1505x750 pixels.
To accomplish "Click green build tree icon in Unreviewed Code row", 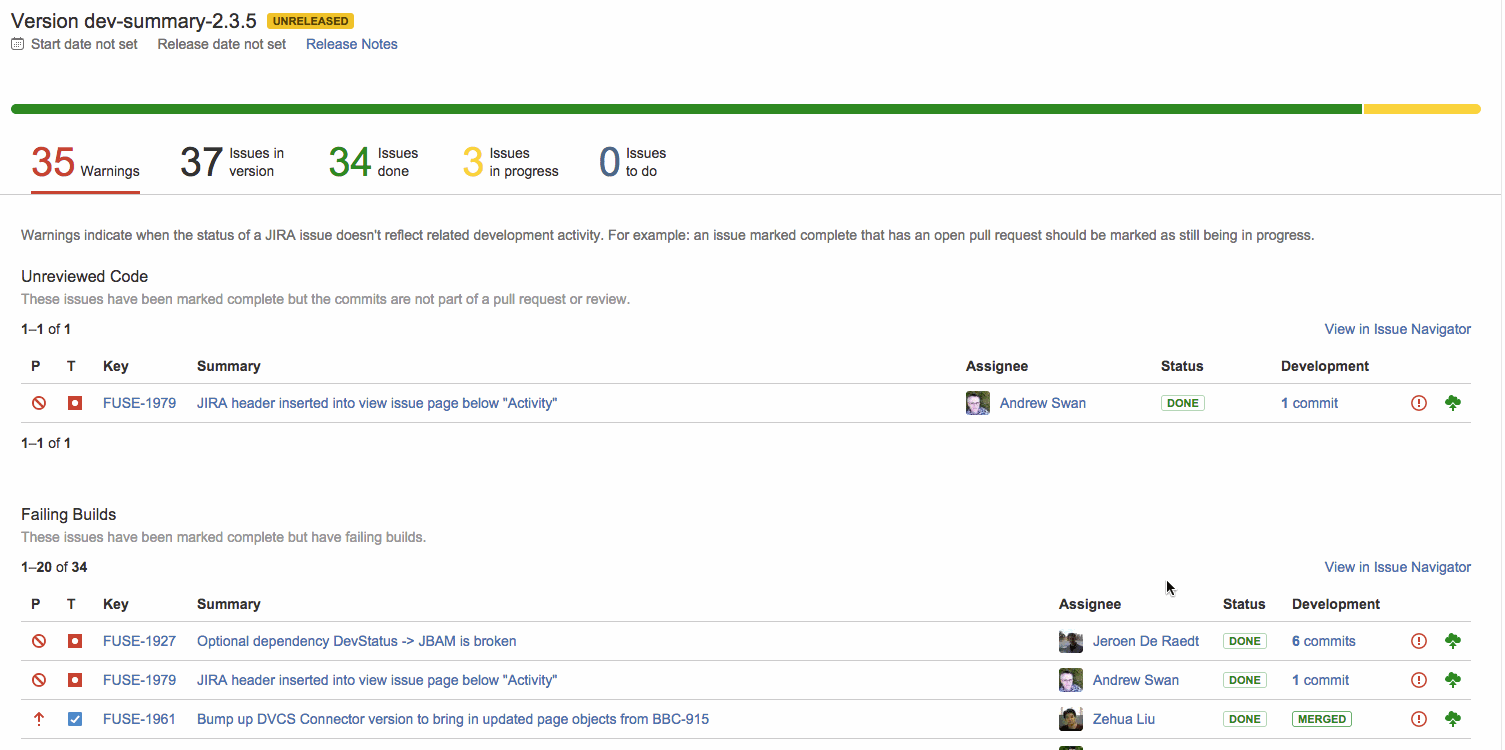I will tap(1454, 403).
